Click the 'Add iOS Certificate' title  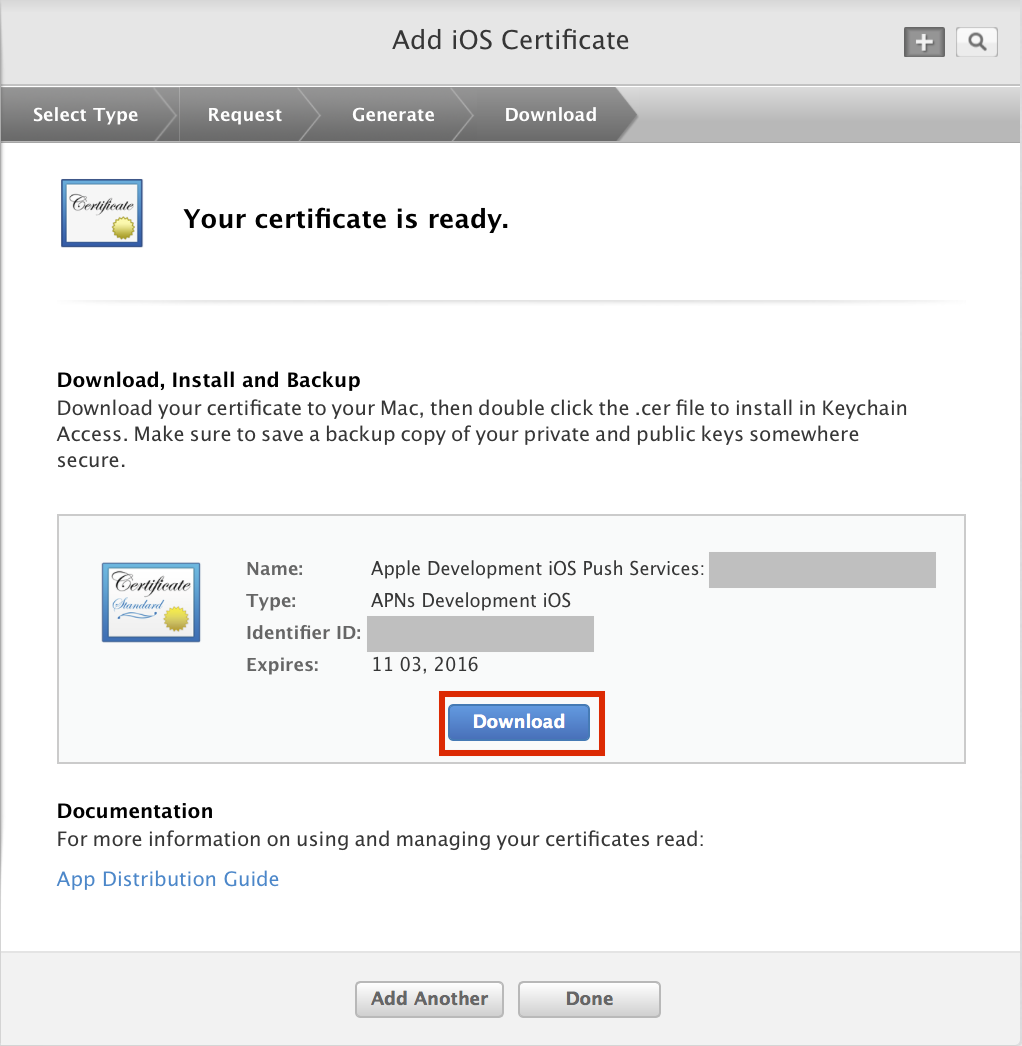(510, 41)
